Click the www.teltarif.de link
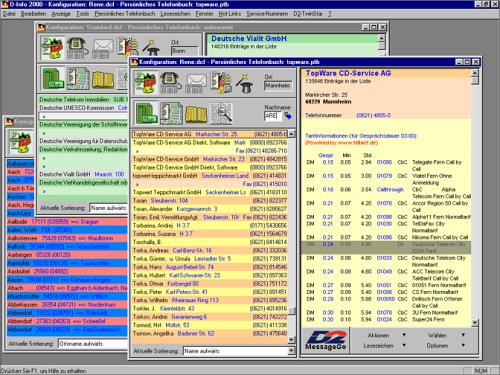 coord(357,143)
